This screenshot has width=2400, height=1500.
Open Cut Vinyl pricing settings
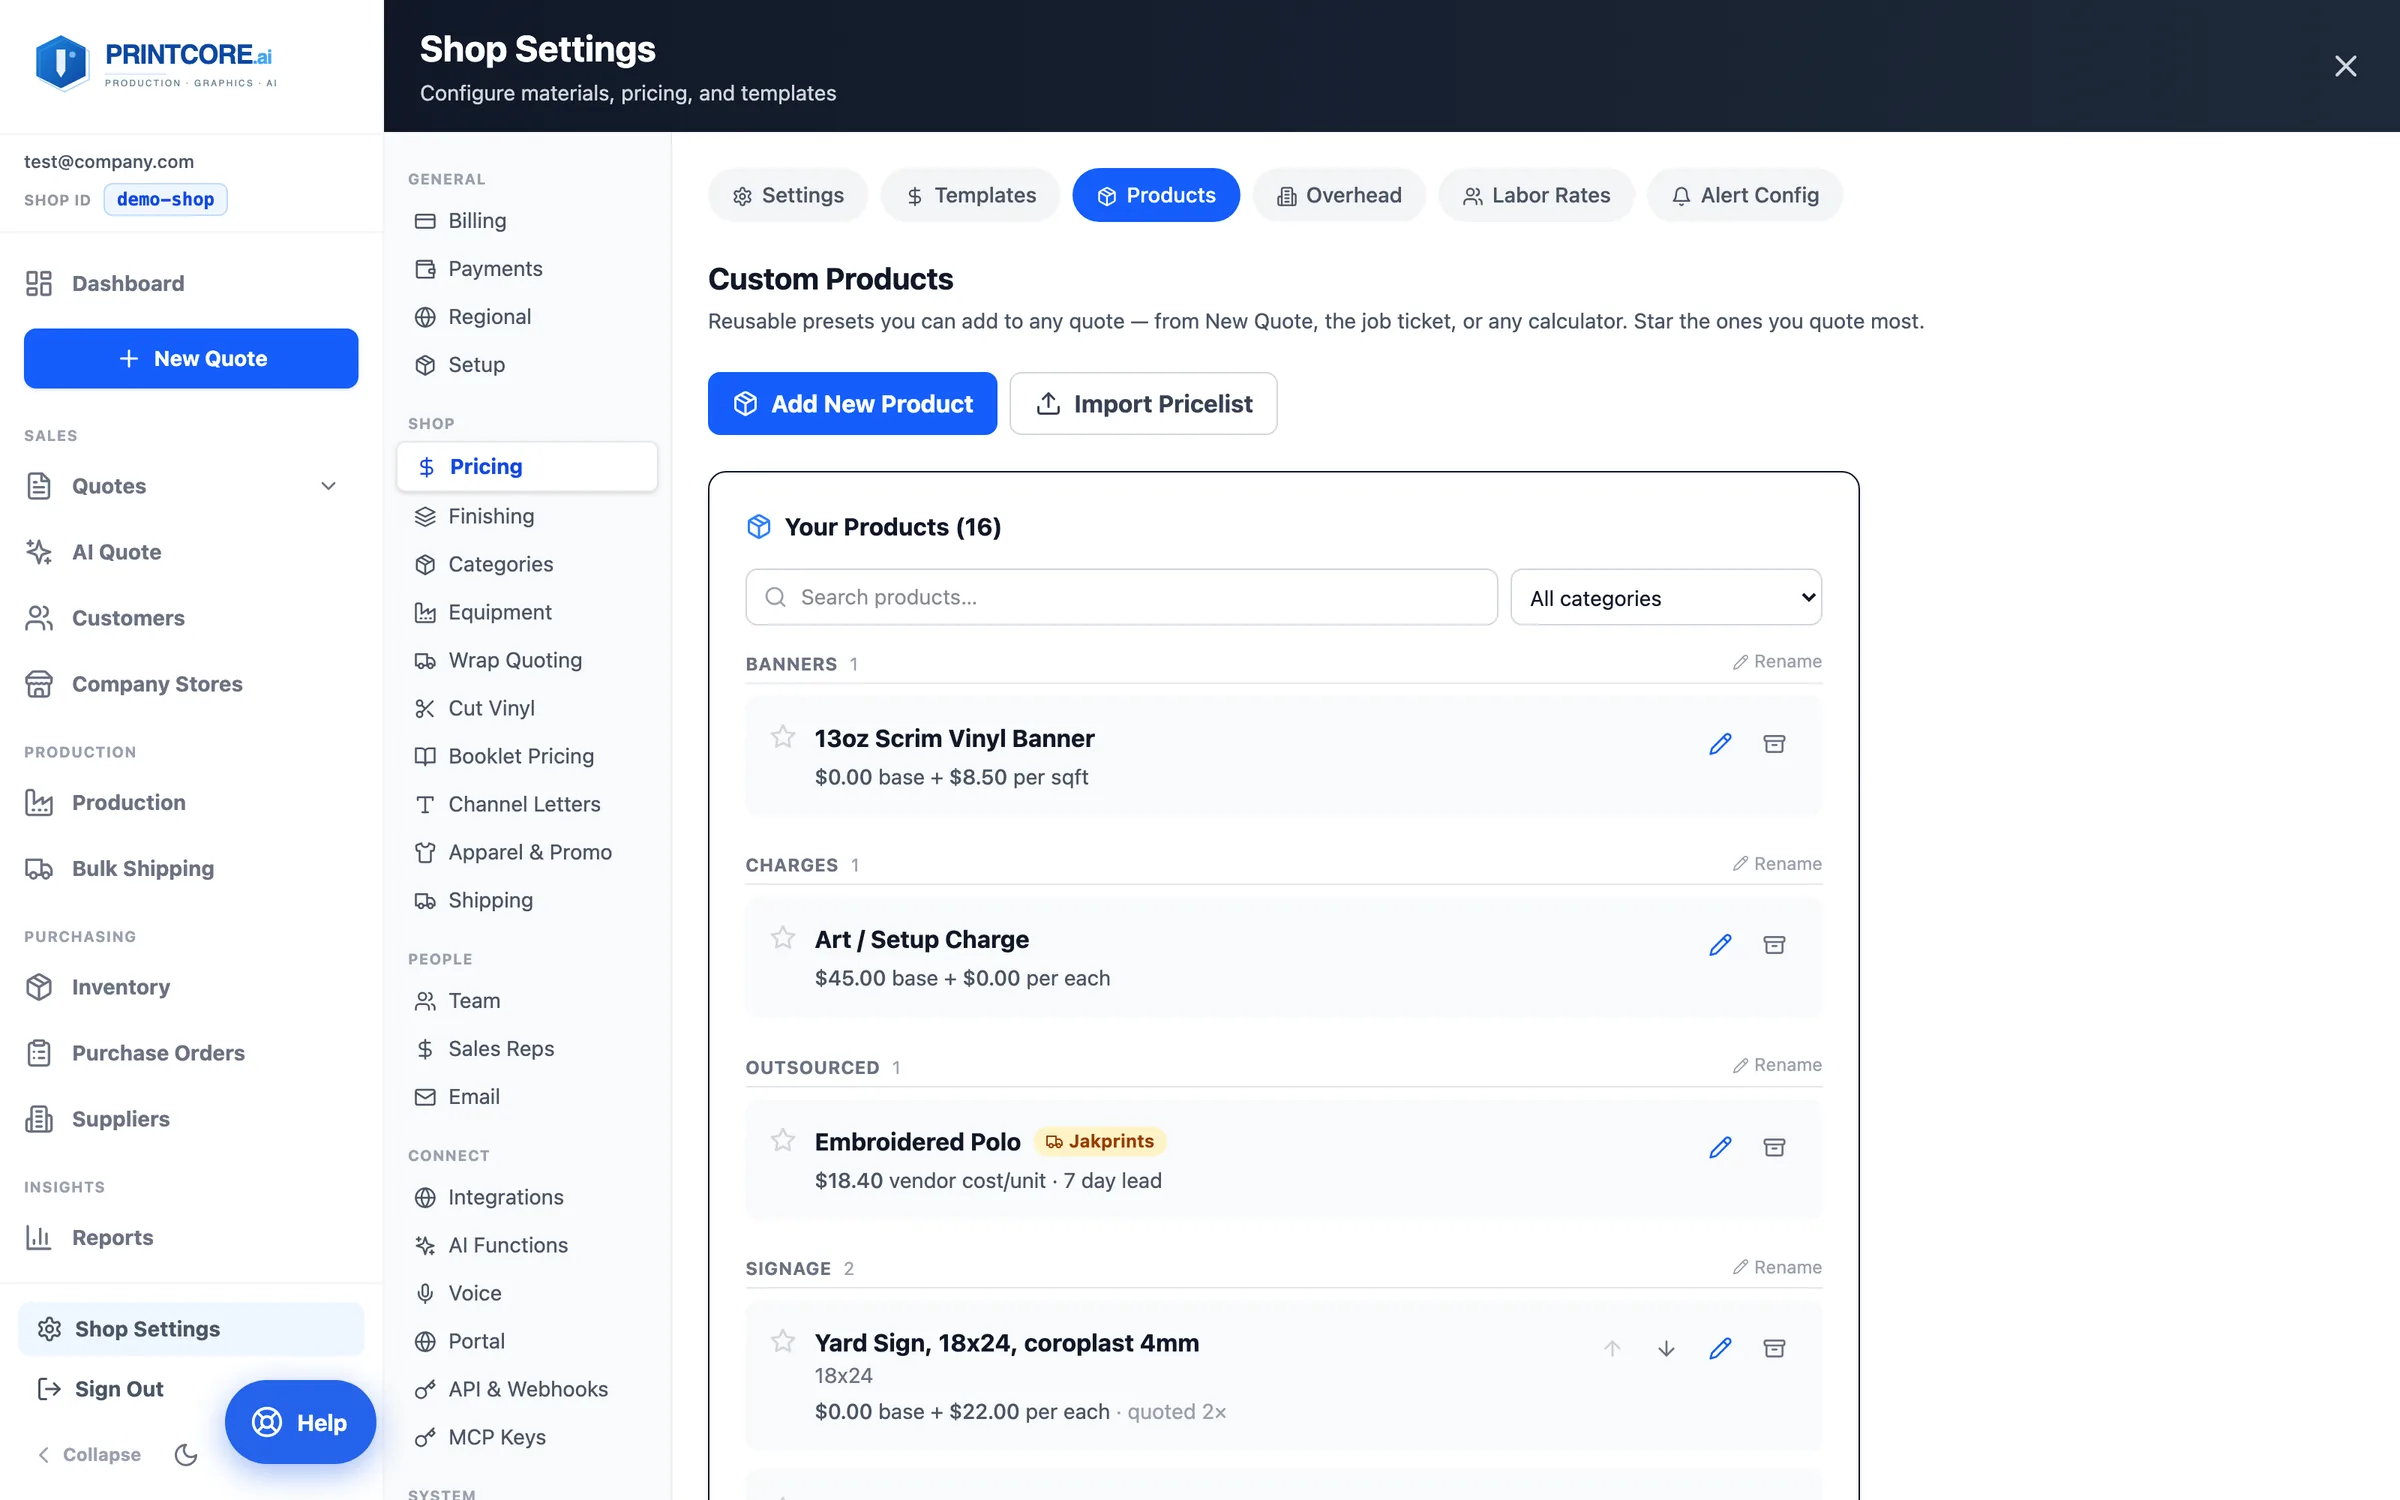[527, 708]
